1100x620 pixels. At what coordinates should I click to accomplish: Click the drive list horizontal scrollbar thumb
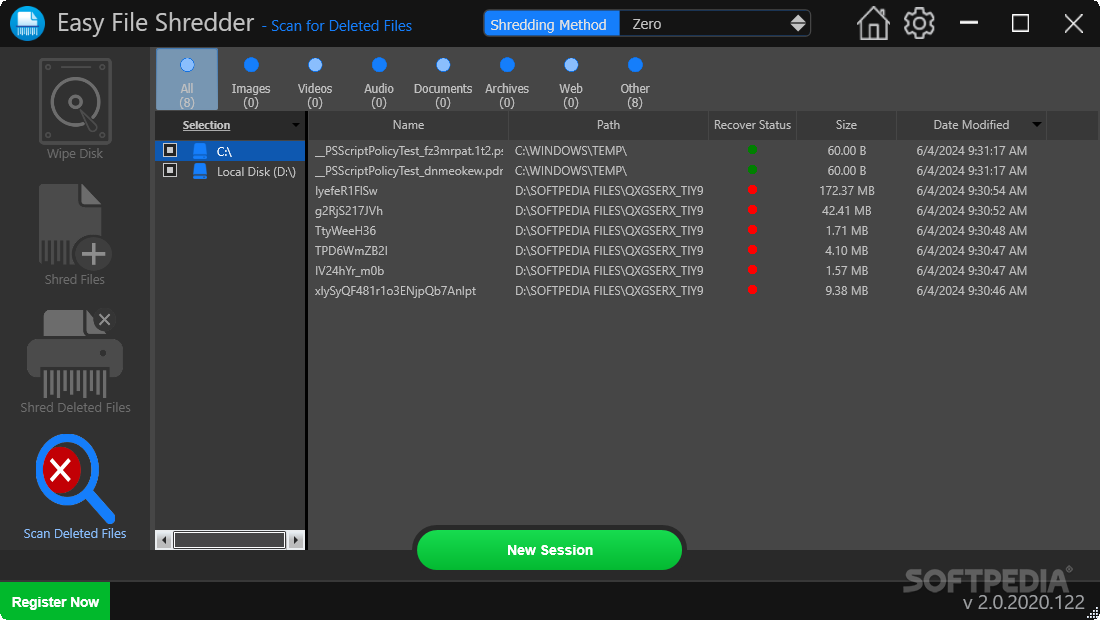[x=229, y=540]
